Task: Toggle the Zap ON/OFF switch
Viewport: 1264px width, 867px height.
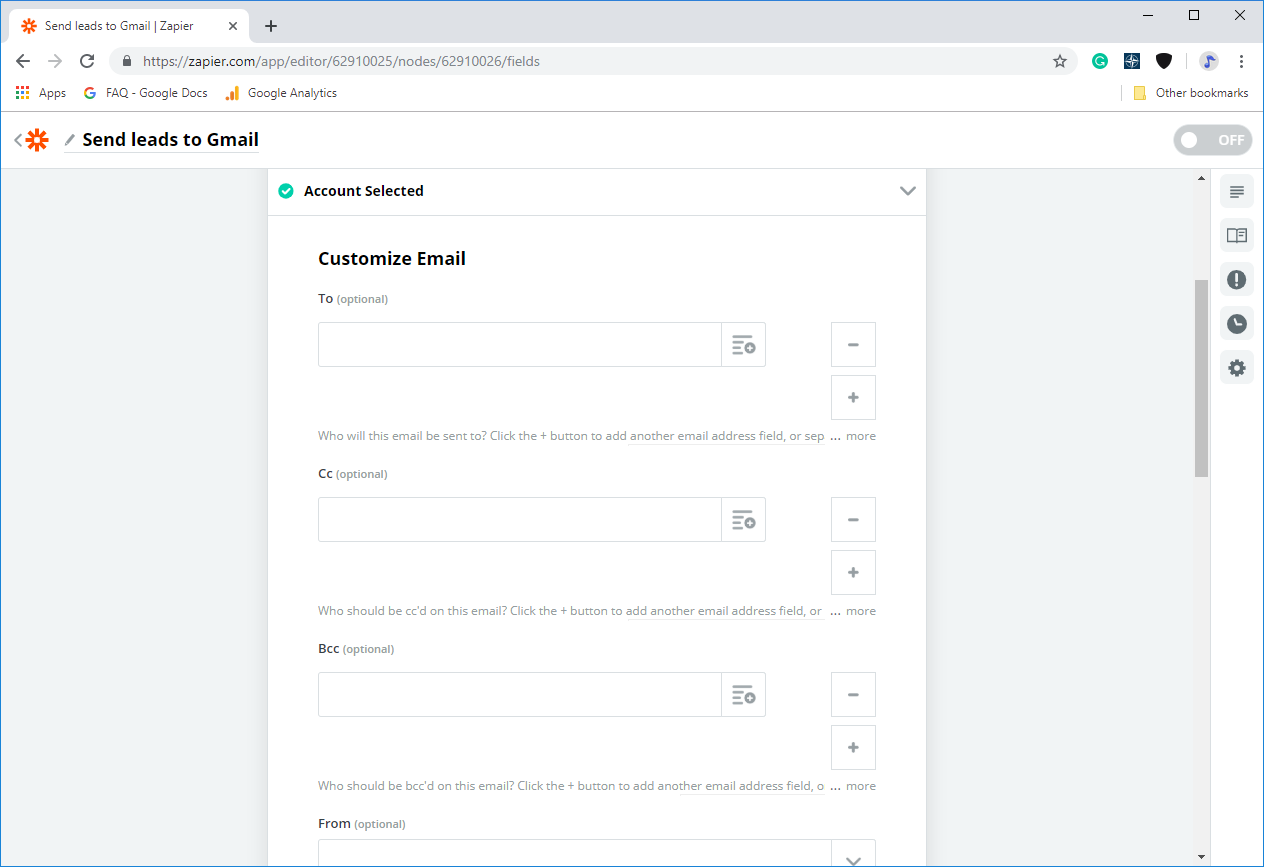Action: coord(1212,140)
